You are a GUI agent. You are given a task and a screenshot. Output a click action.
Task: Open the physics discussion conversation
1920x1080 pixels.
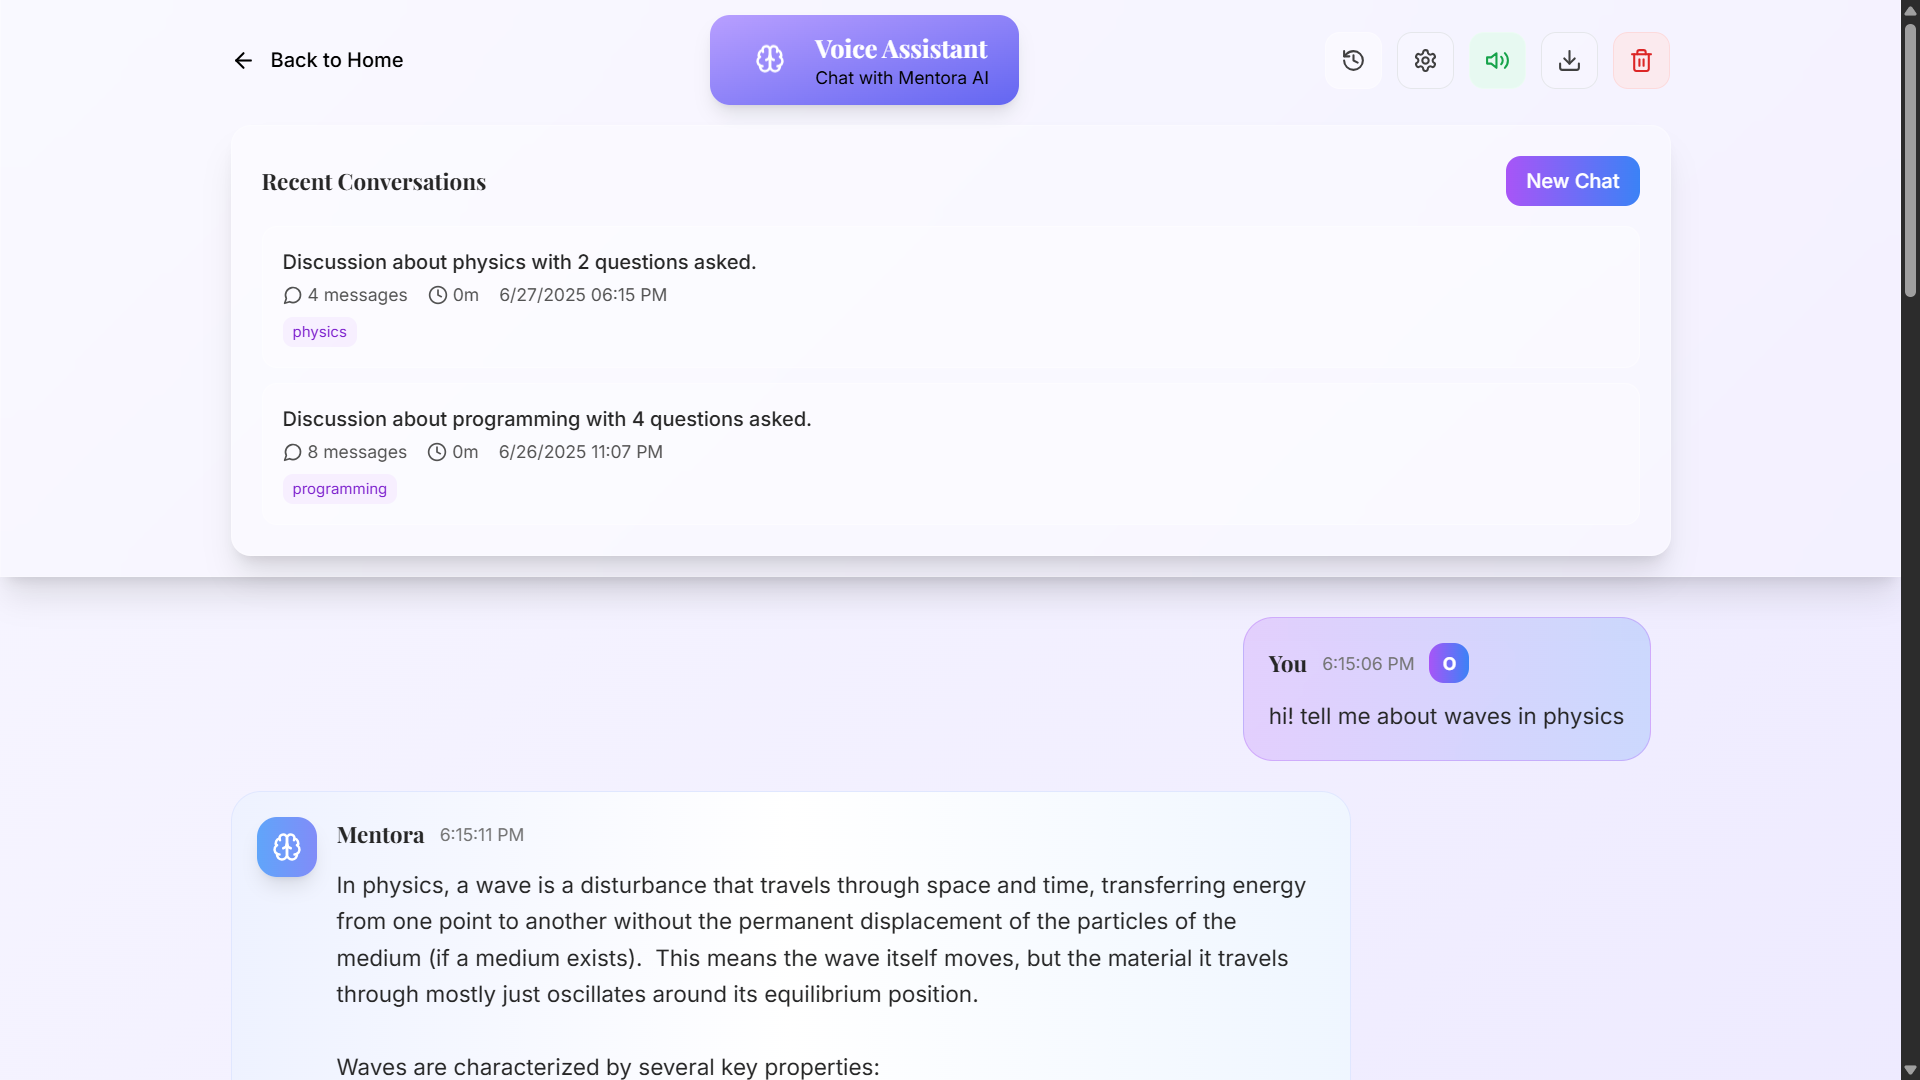(519, 262)
